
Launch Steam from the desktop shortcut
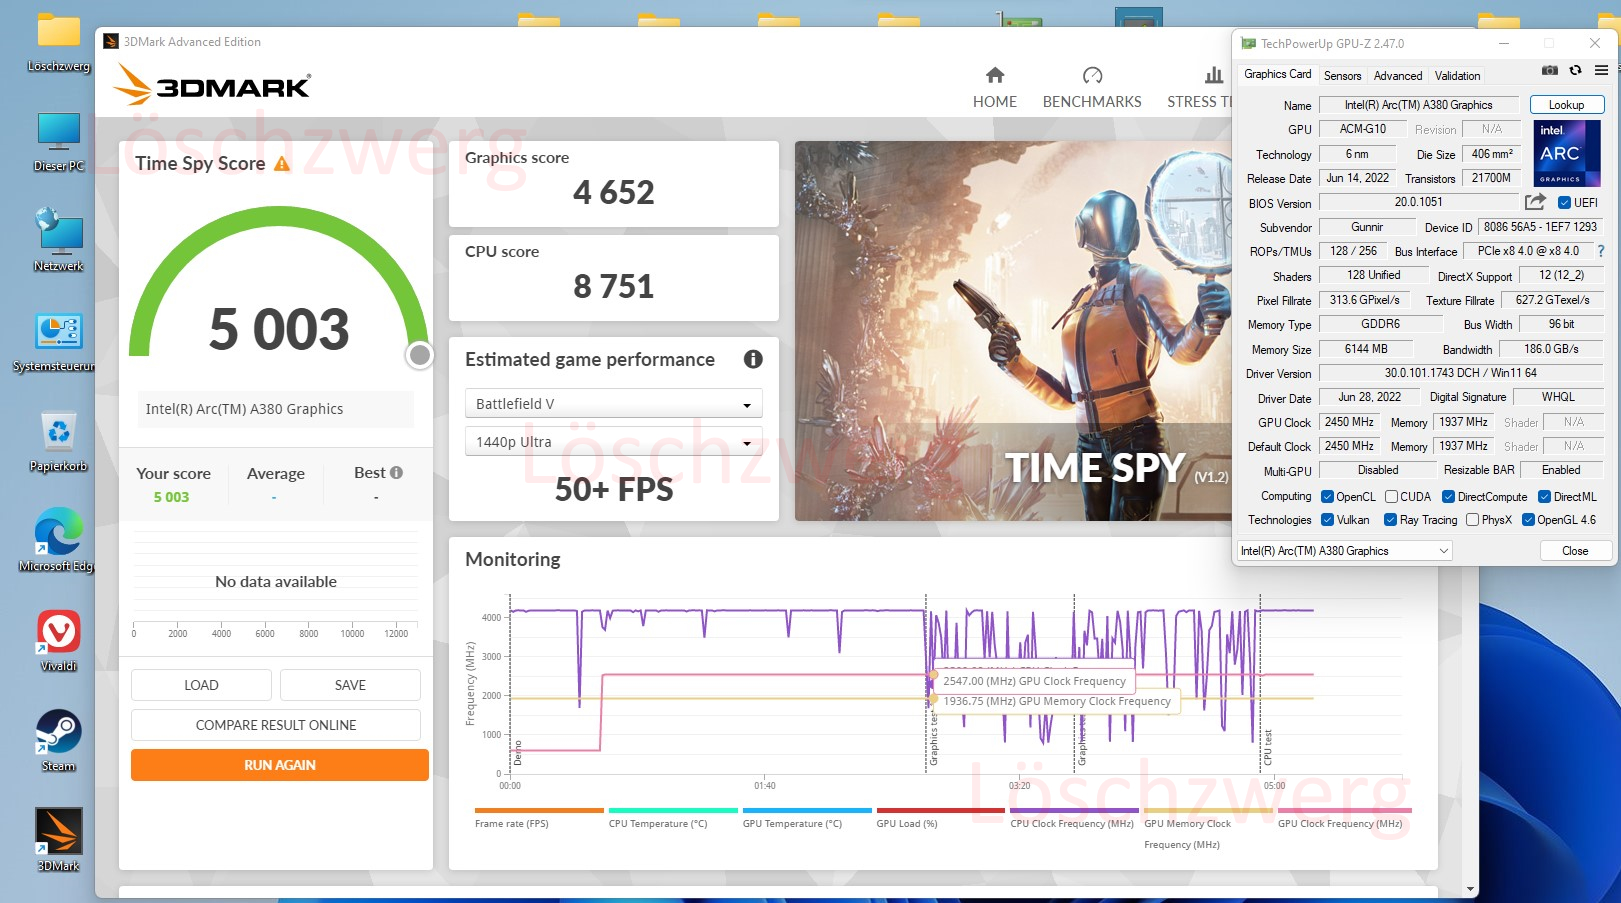(x=58, y=741)
